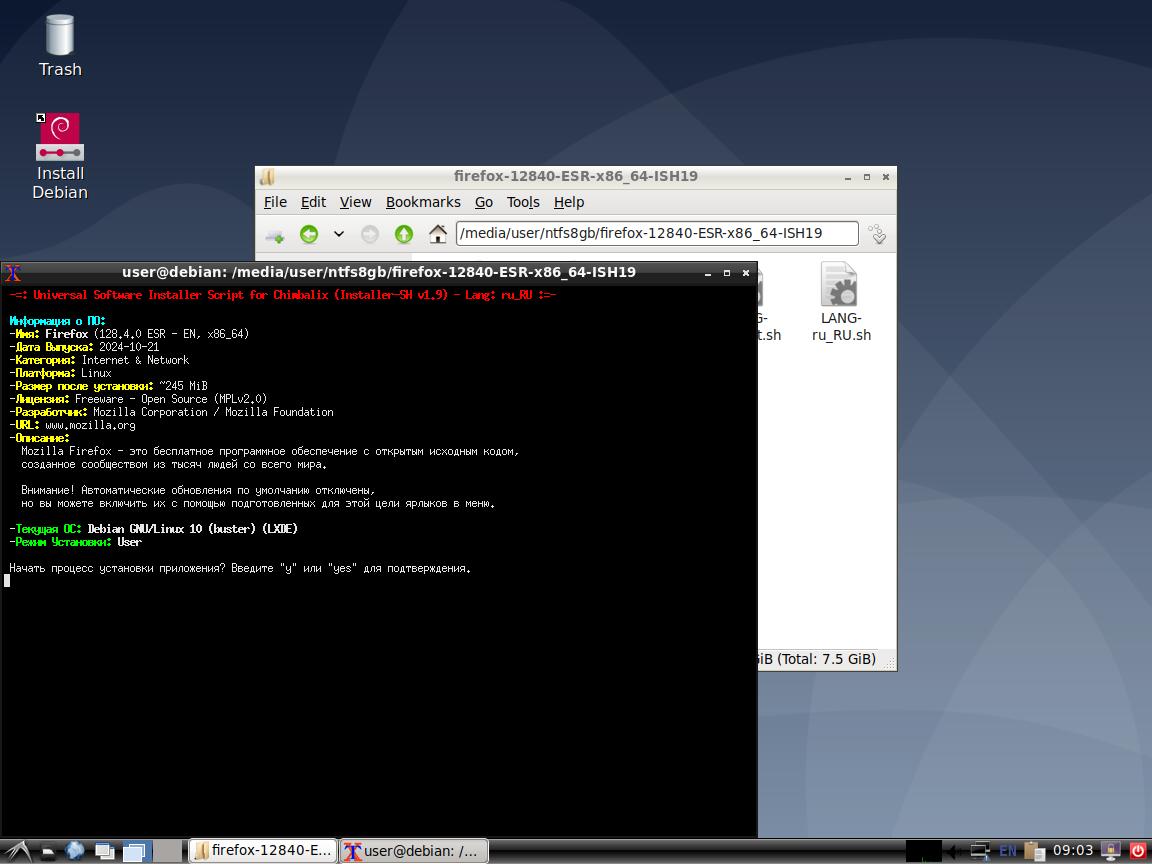
Task: Click the path bar showing /media/user/ntfs8gb
Action: (657, 234)
